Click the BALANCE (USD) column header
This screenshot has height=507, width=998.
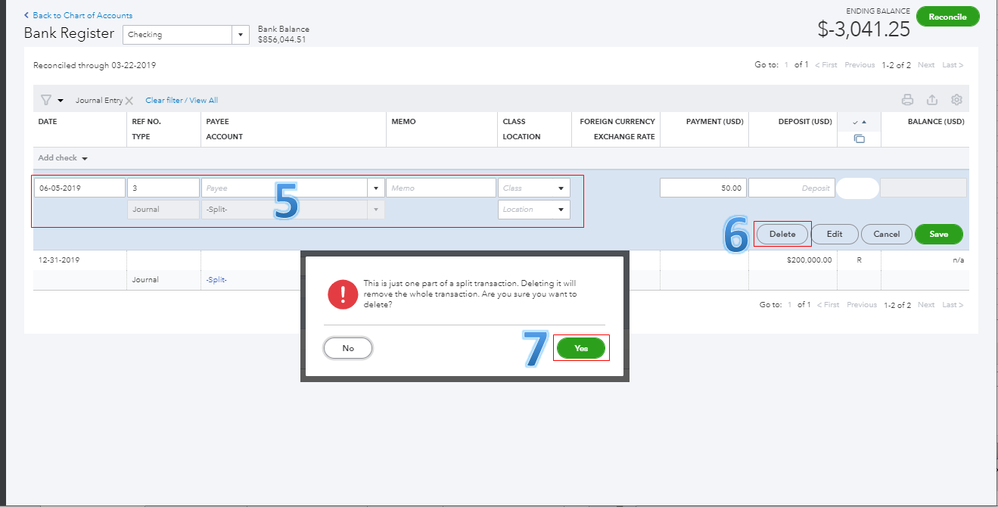point(936,122)
